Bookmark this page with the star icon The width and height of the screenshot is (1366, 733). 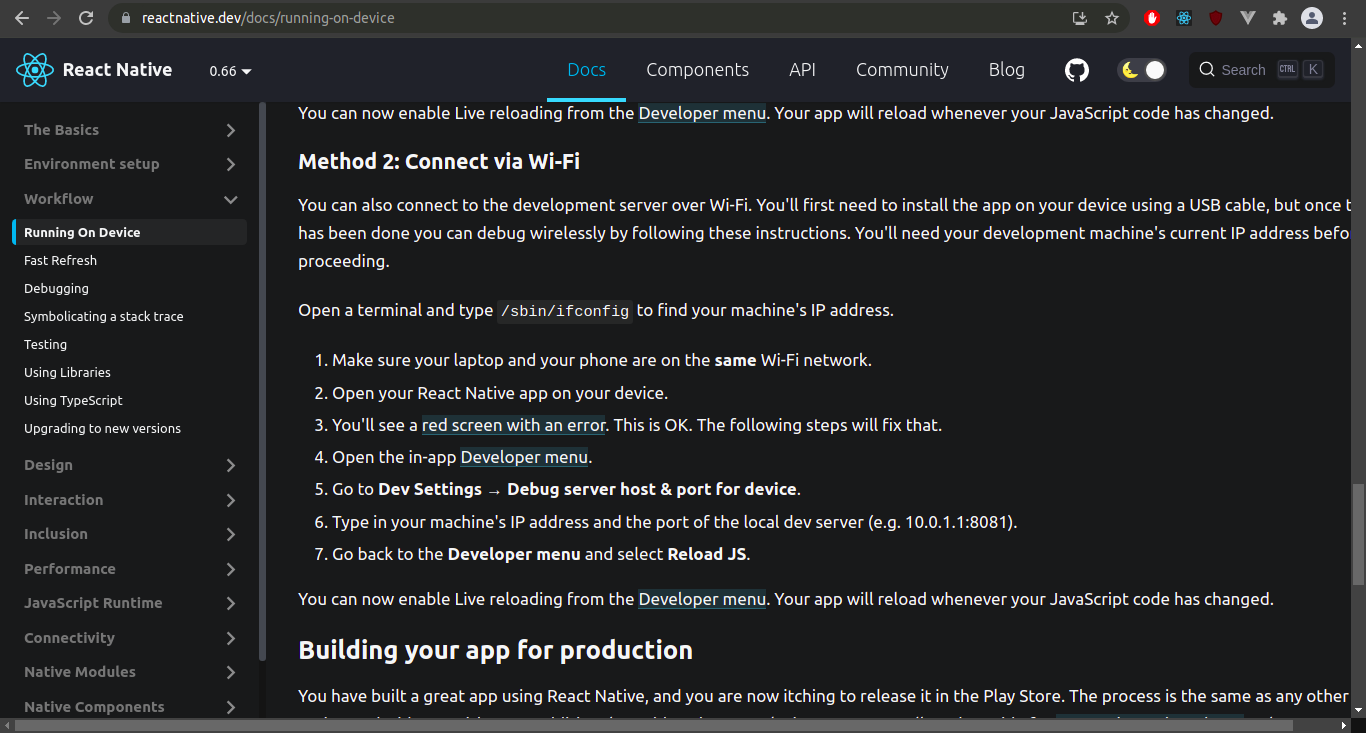click(1112, 18)
